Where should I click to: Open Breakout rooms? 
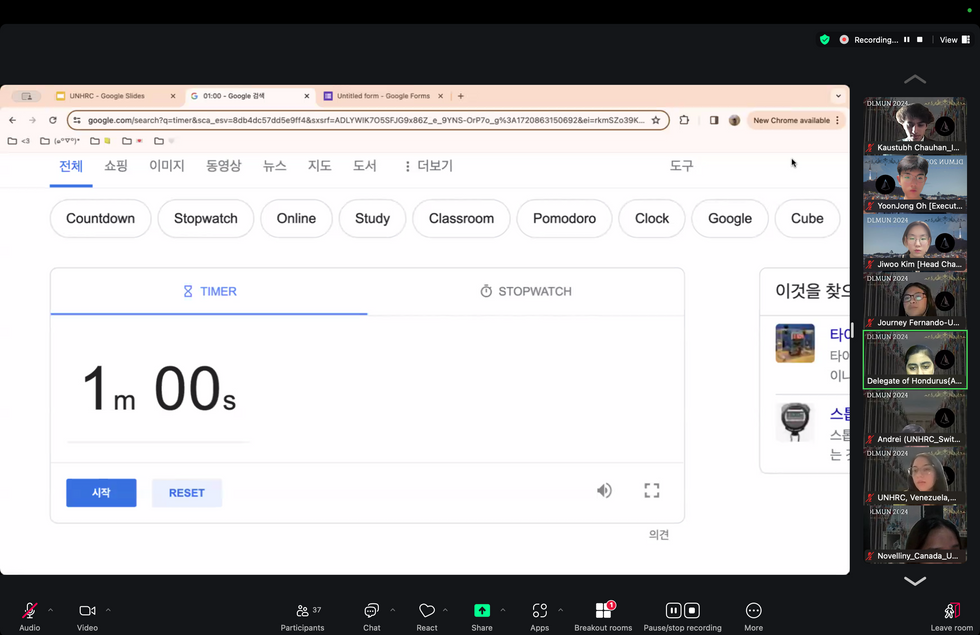[603, 616]
